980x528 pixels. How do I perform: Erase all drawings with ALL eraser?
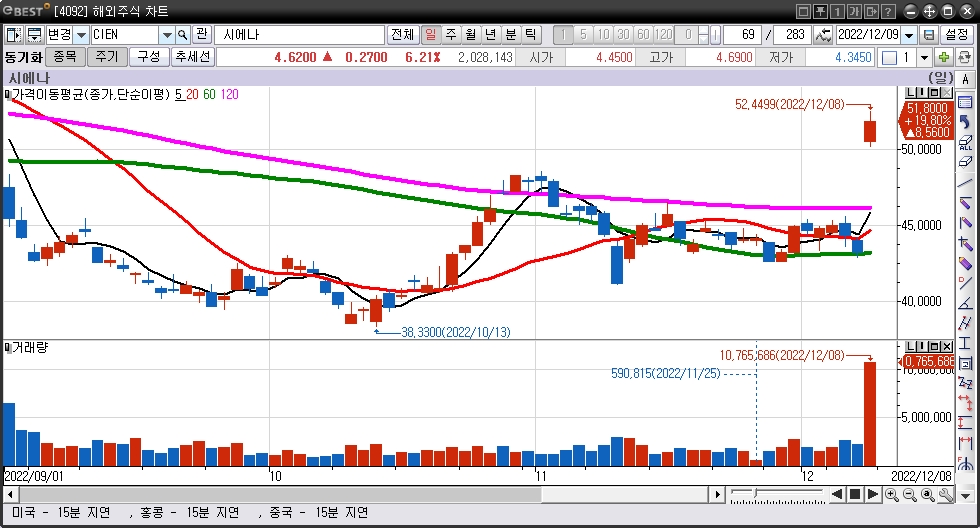966,142
